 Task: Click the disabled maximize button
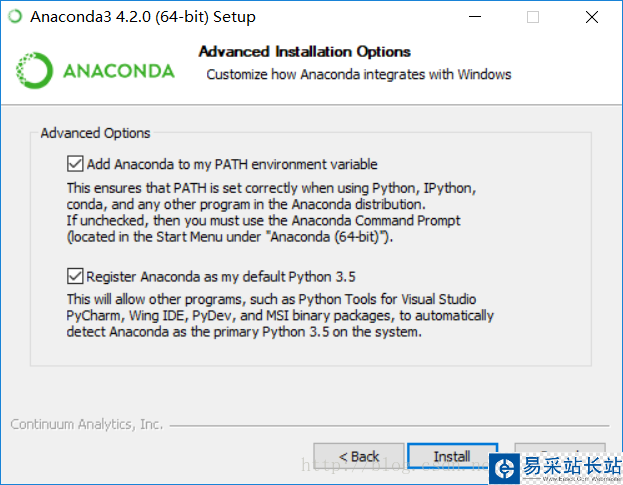[x=533, y=17]
